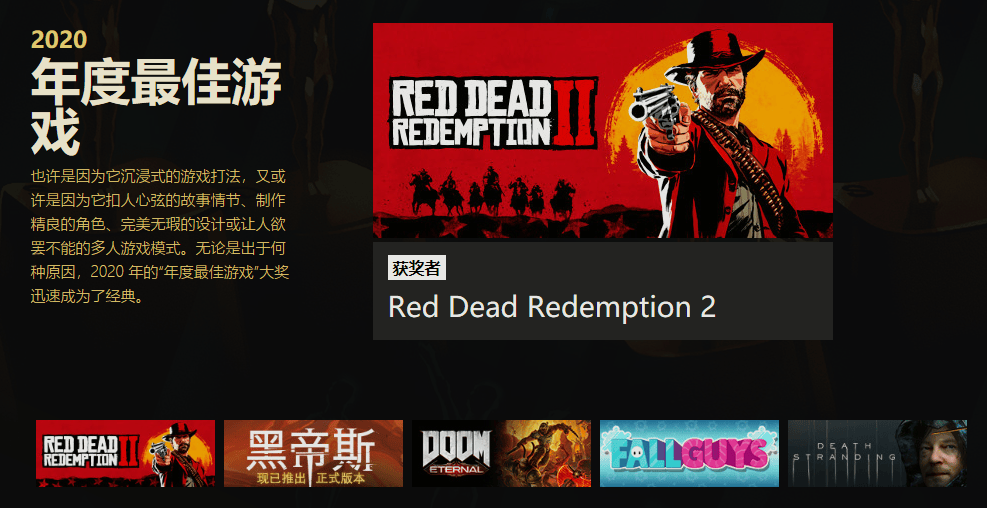Click the Doom Slayer artwork in DOOM thumbnail
This screenshot has width=987, height=508.
[x=544, y=453]
